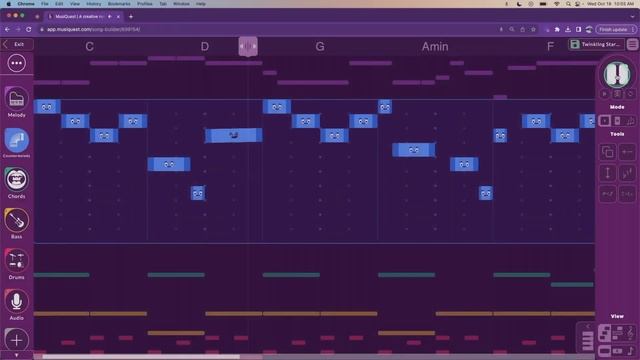Image resolution: width=640 pixels, height=360 pixels.
Task: Select the music notes Mode option
Action: click(x=630, y=121)
